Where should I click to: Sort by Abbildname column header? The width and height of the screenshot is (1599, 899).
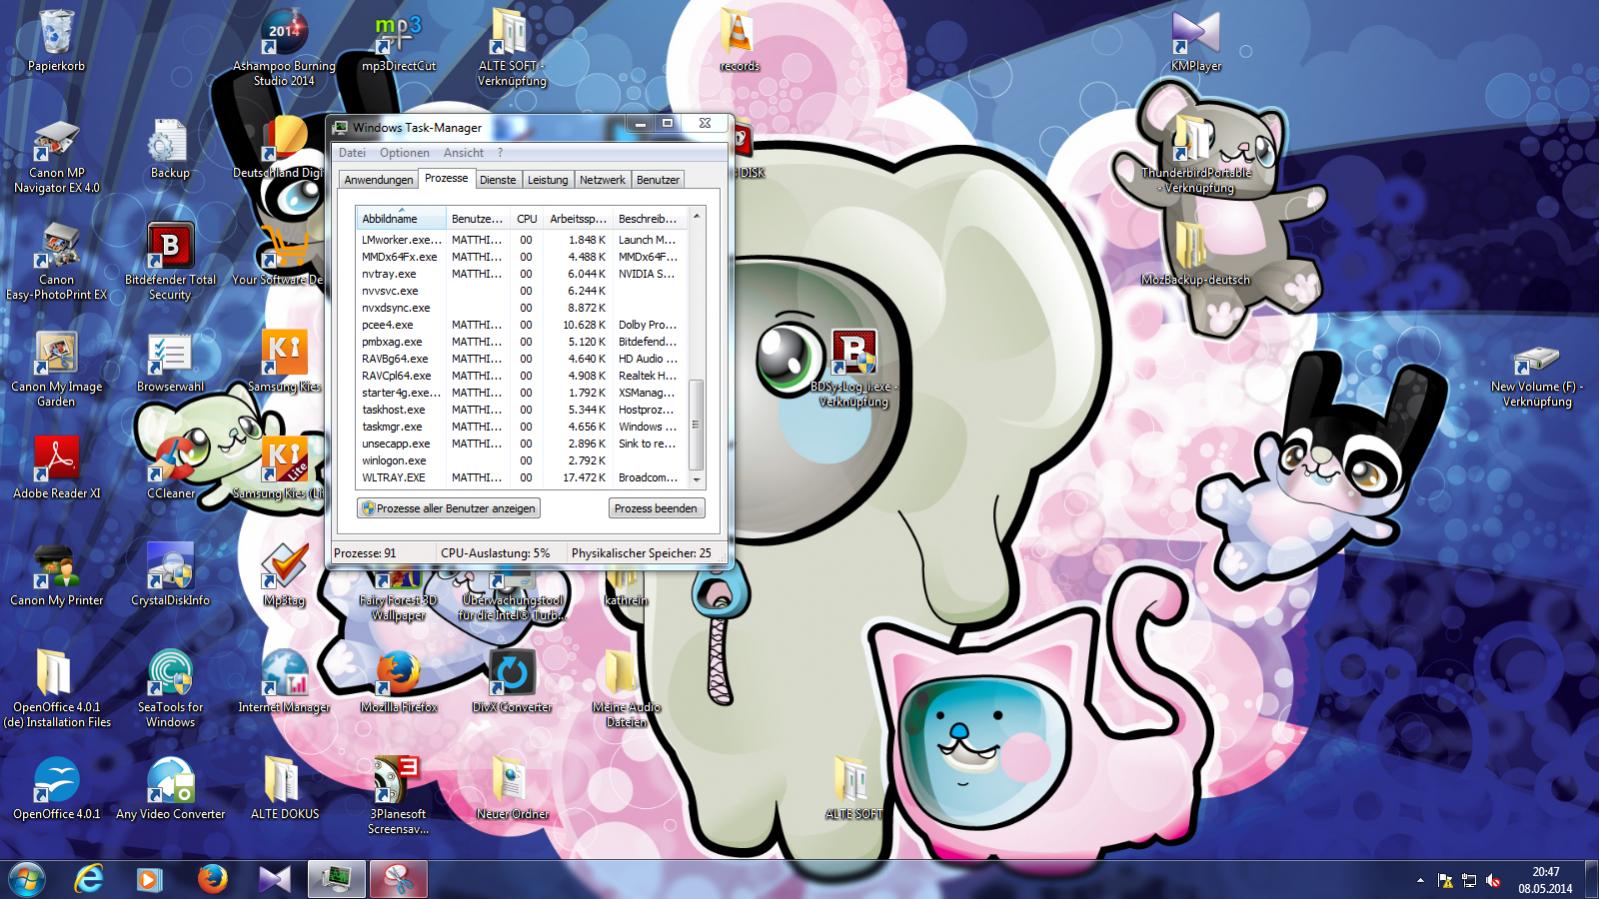401,219
